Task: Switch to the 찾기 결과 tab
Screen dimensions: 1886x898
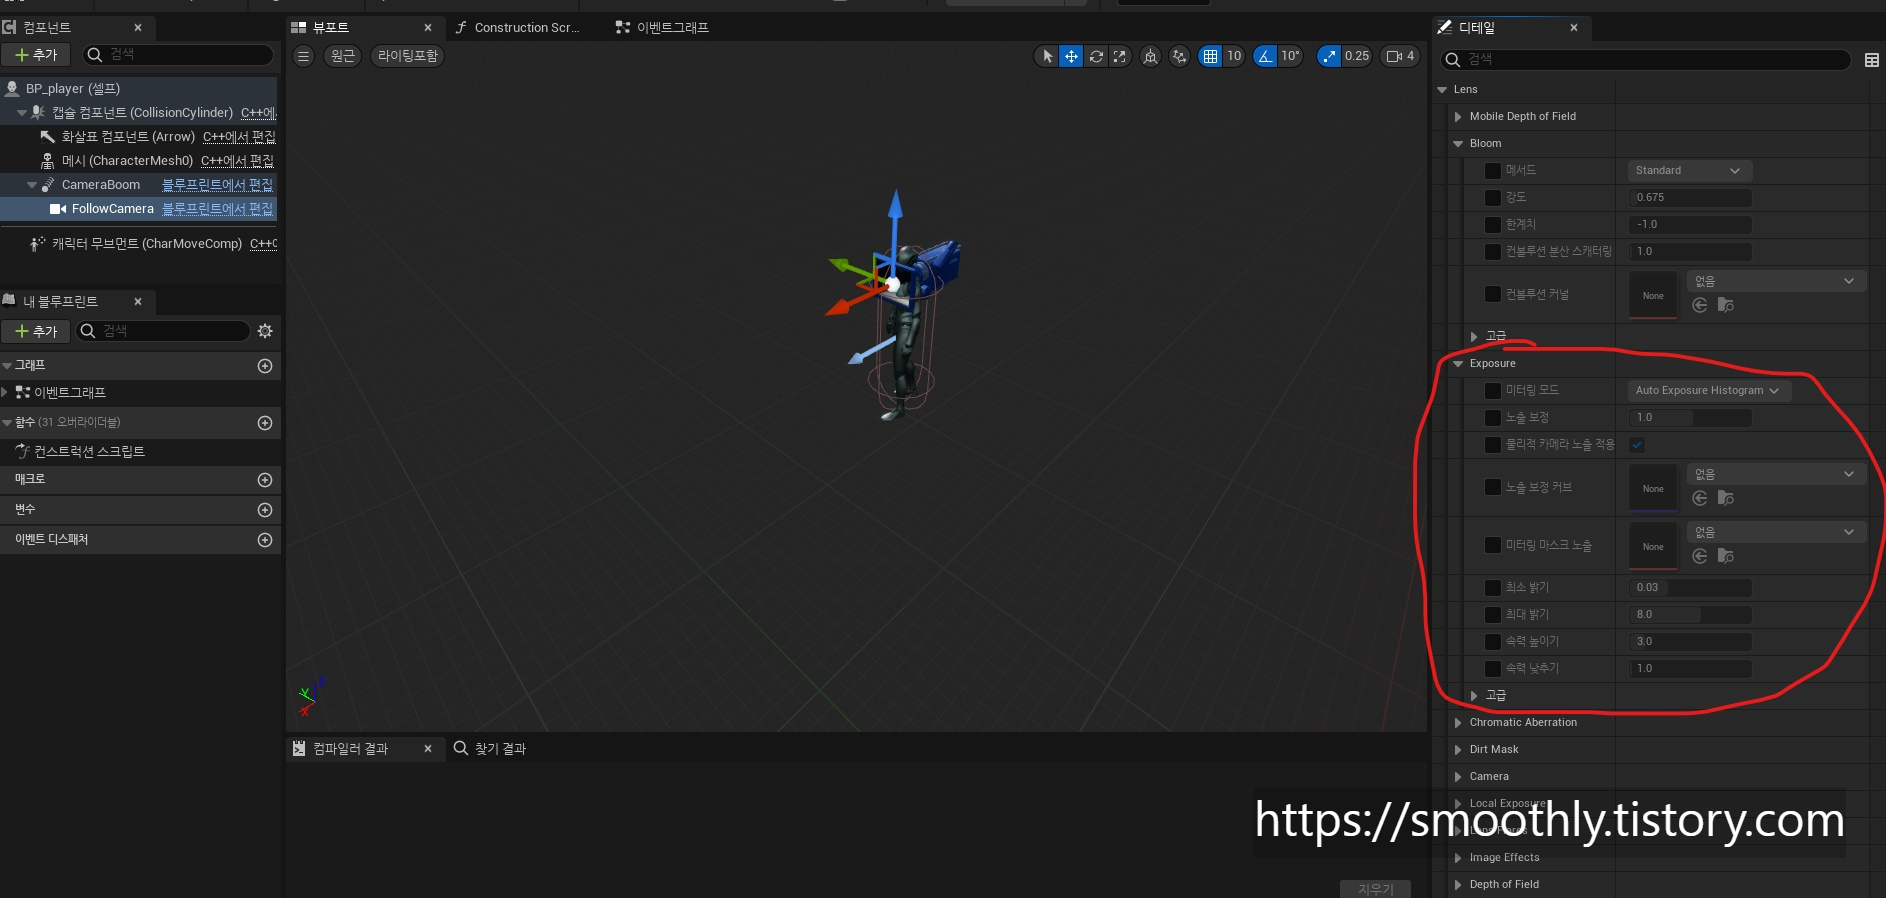Action: [x=490, y=749]
